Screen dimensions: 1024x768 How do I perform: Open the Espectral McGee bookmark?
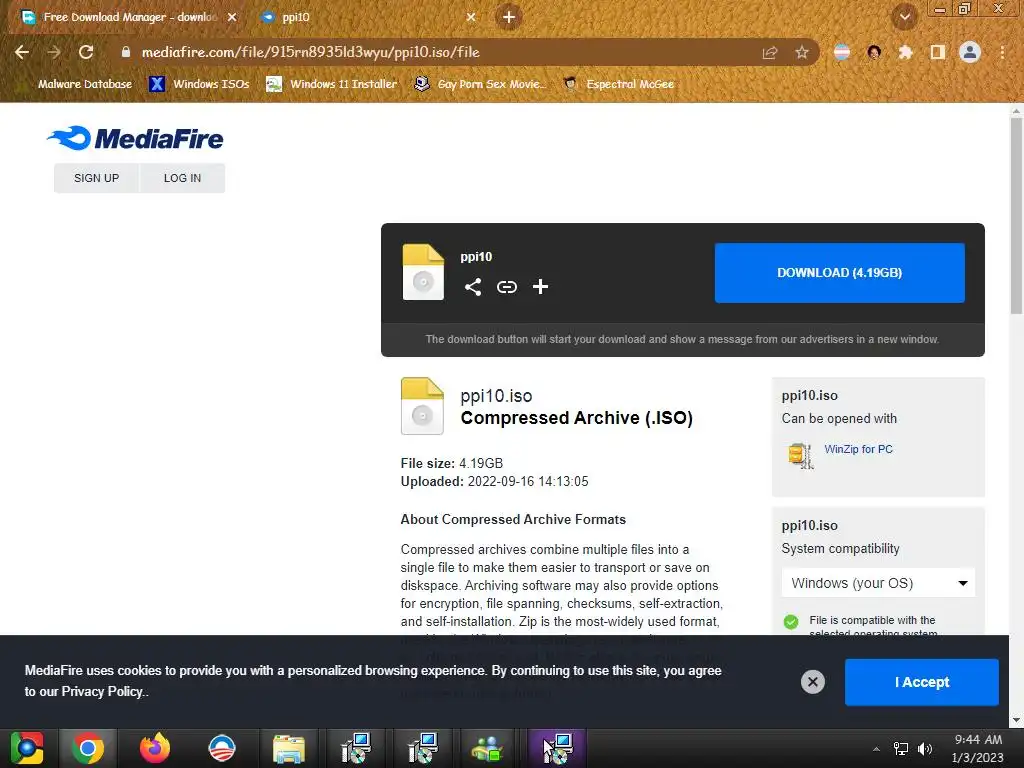point(618,84)
